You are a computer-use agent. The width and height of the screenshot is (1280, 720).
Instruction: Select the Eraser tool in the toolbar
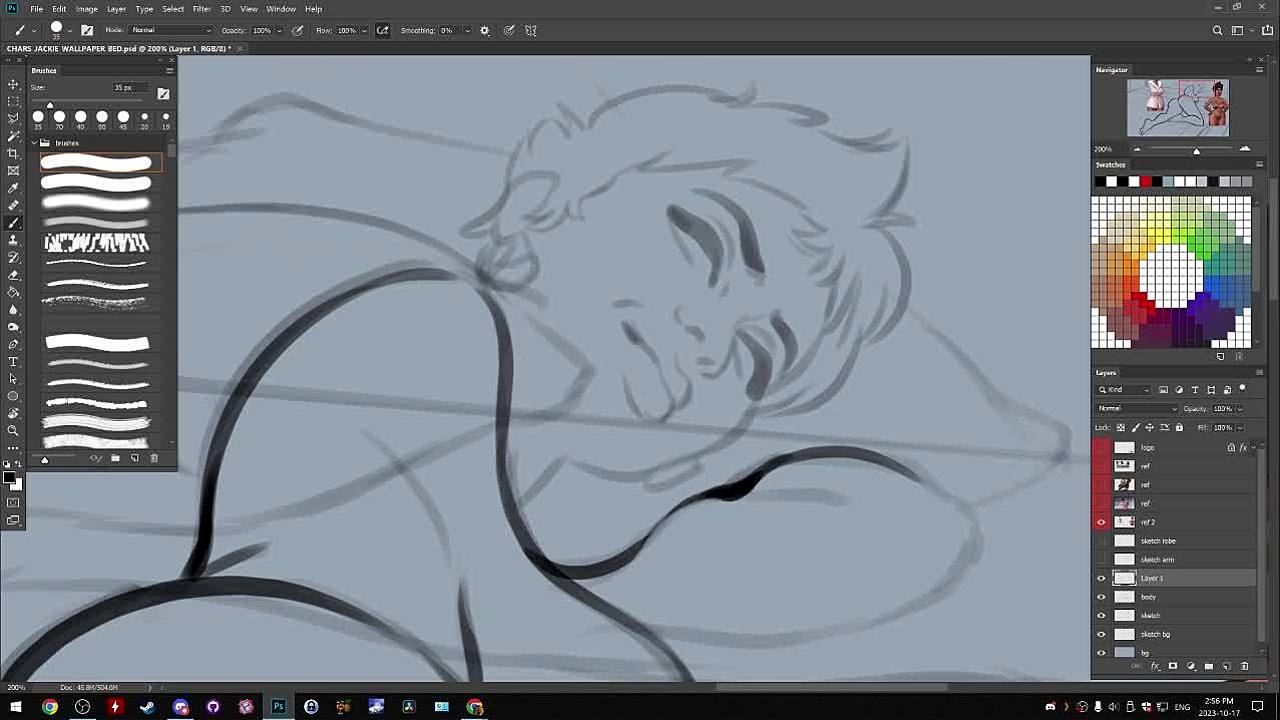click(13, 275)
